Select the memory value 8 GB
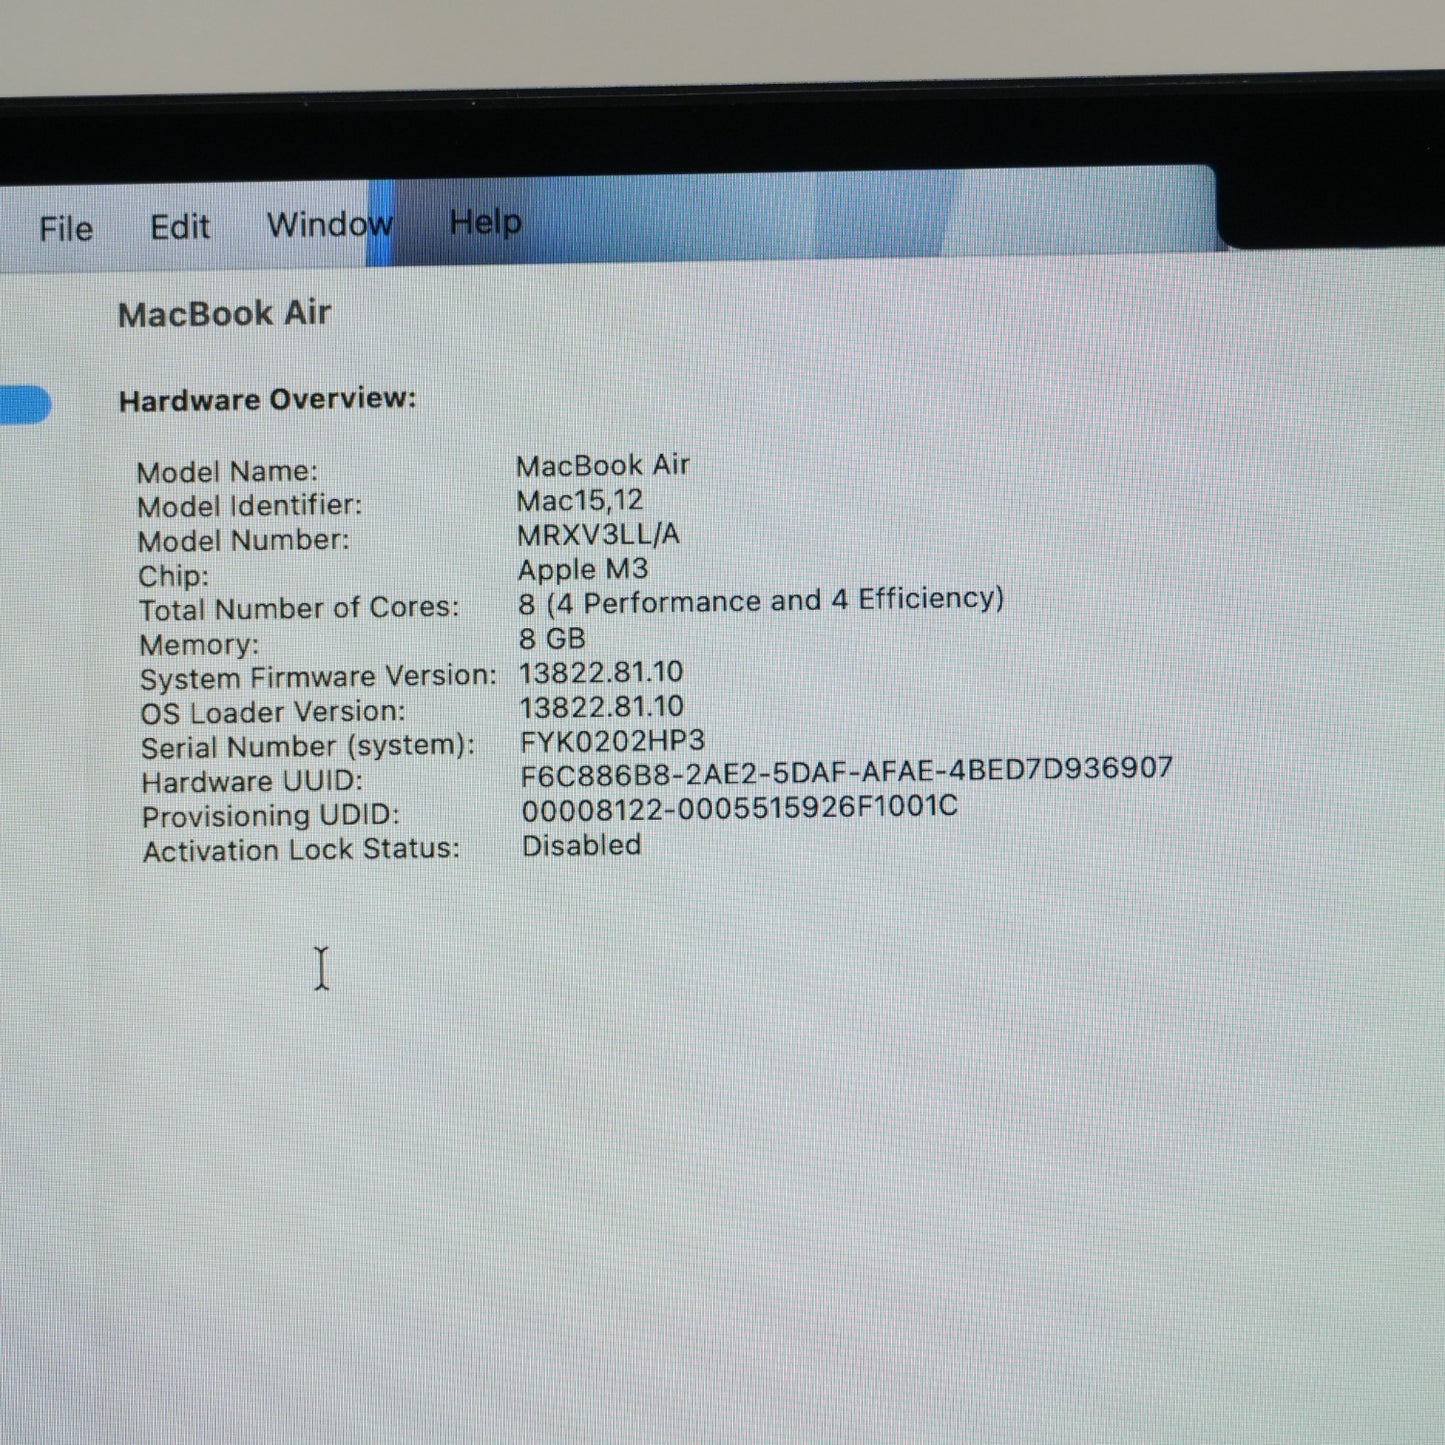 pyautogui.click(x=552, y=638)
